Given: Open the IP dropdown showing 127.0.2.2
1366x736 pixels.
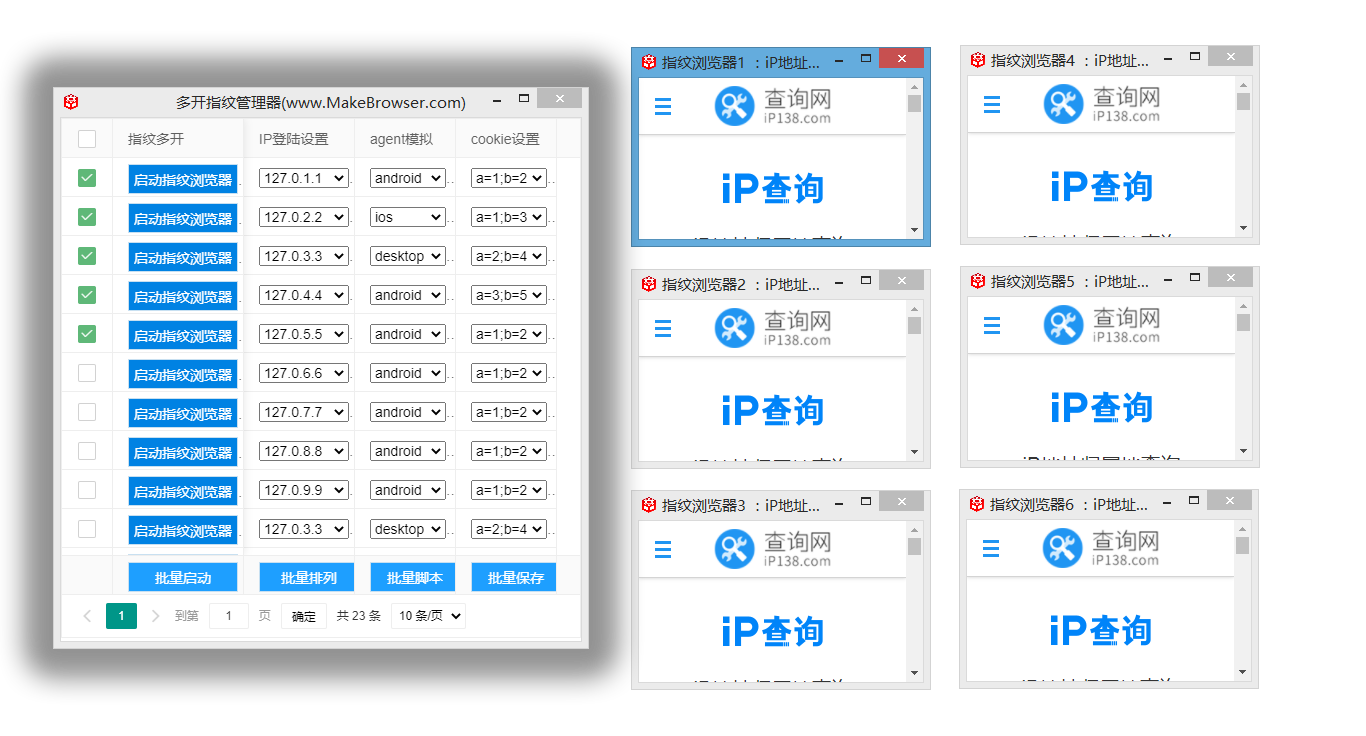Looking at the screenshot, I should [x=304, y=217].
